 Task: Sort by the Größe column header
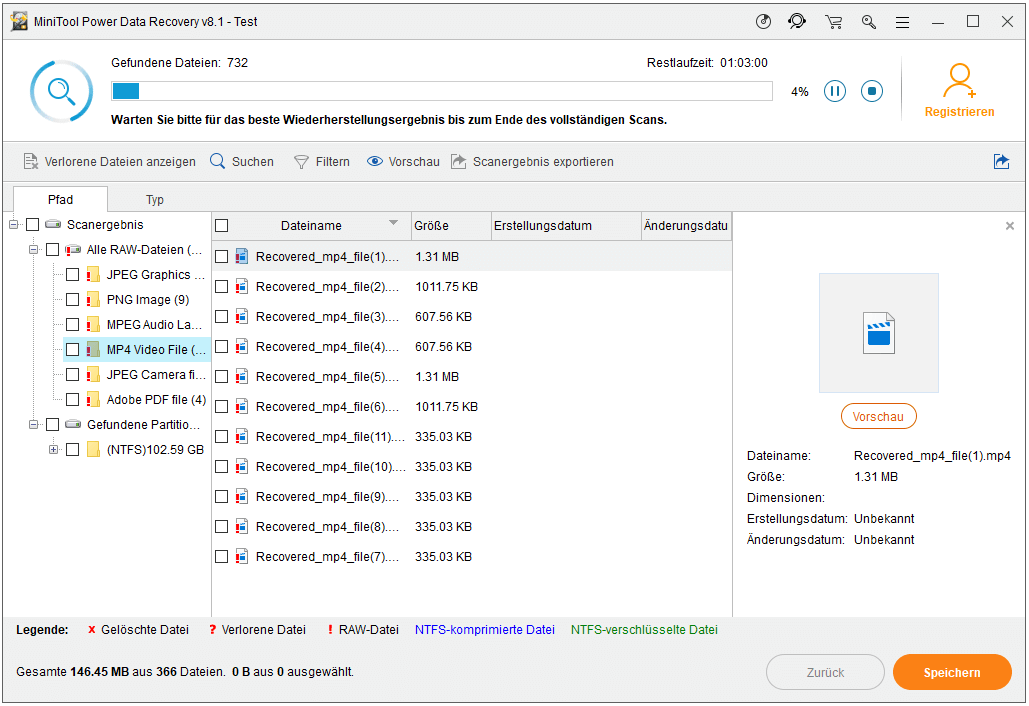click(452, 226)
